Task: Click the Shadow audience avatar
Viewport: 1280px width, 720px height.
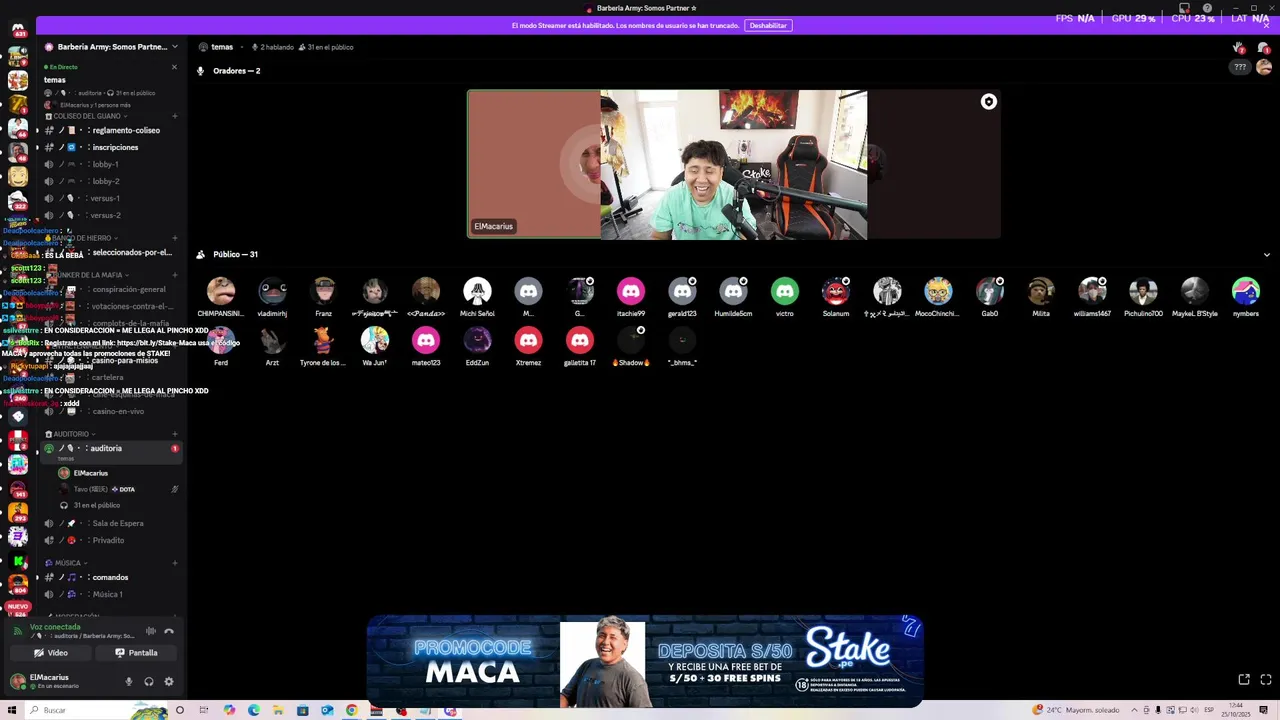Action: point(631,340)
